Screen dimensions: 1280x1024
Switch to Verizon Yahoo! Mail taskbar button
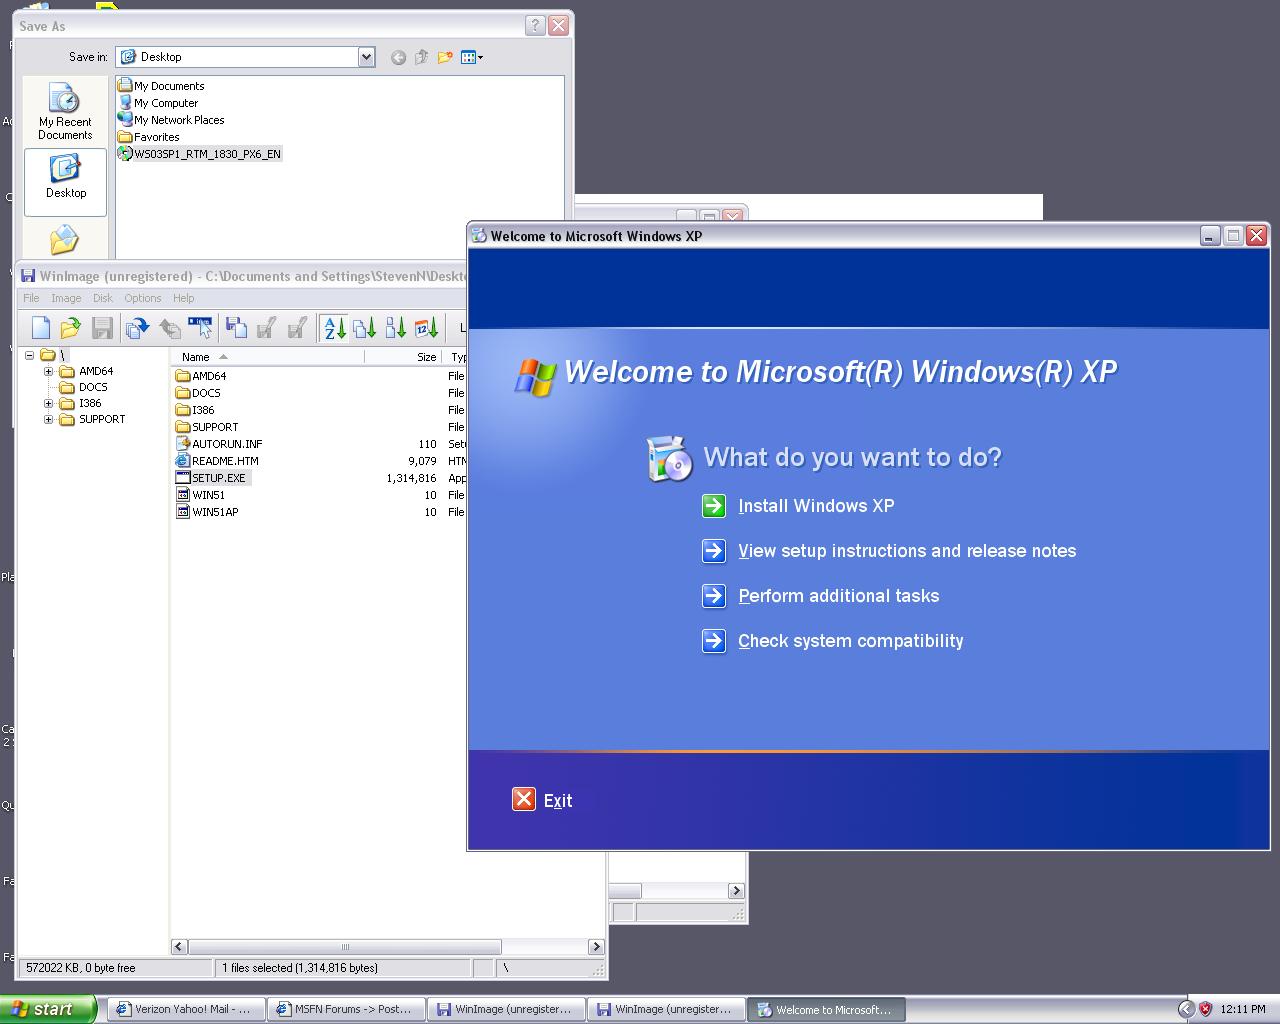tap(187, 1009)
